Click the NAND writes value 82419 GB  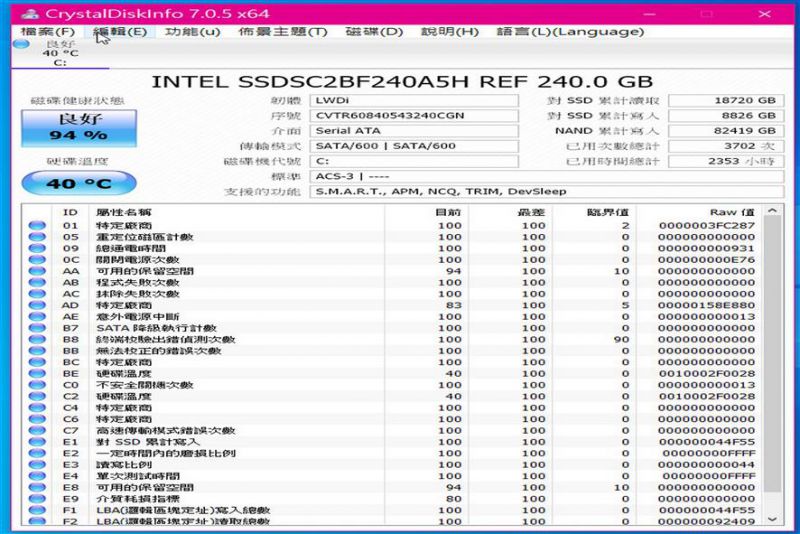coord(726,131)
